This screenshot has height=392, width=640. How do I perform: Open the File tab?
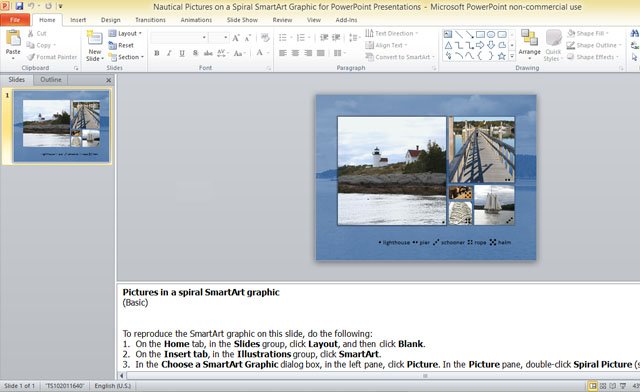coord(15,20)
